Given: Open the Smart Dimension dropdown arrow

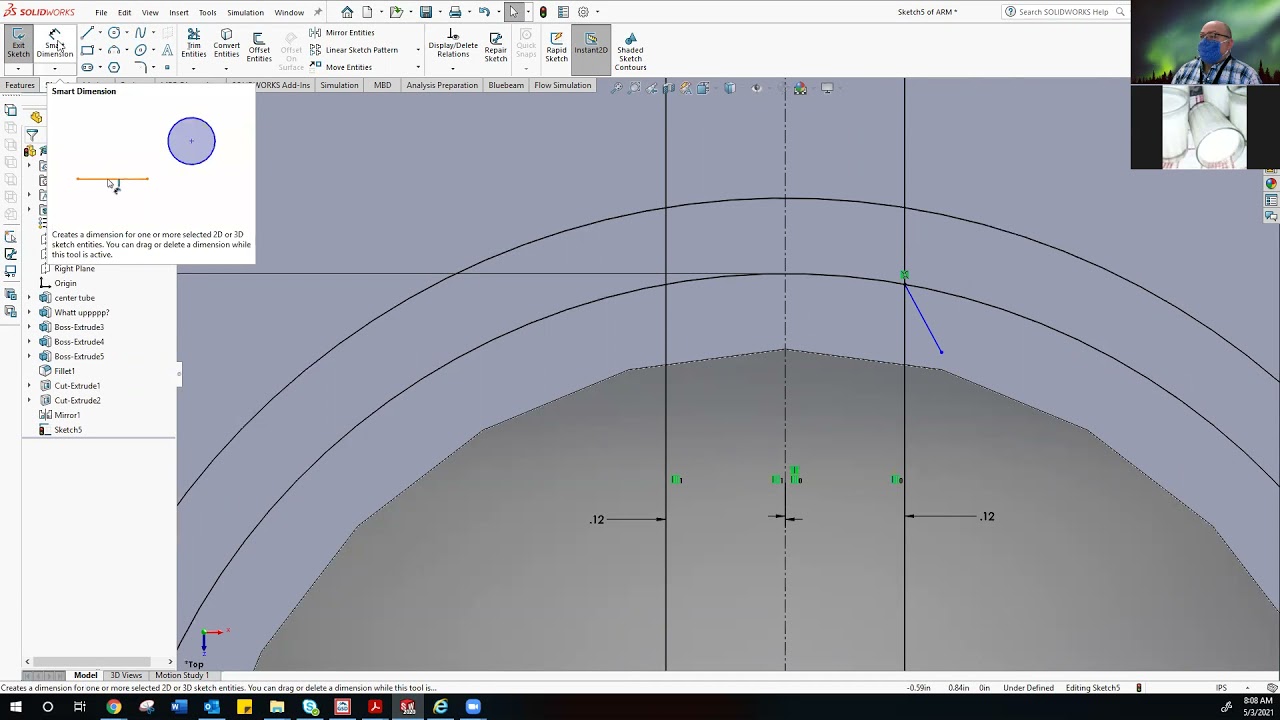Looking at the screenshot, I should [x=55, y=68].
